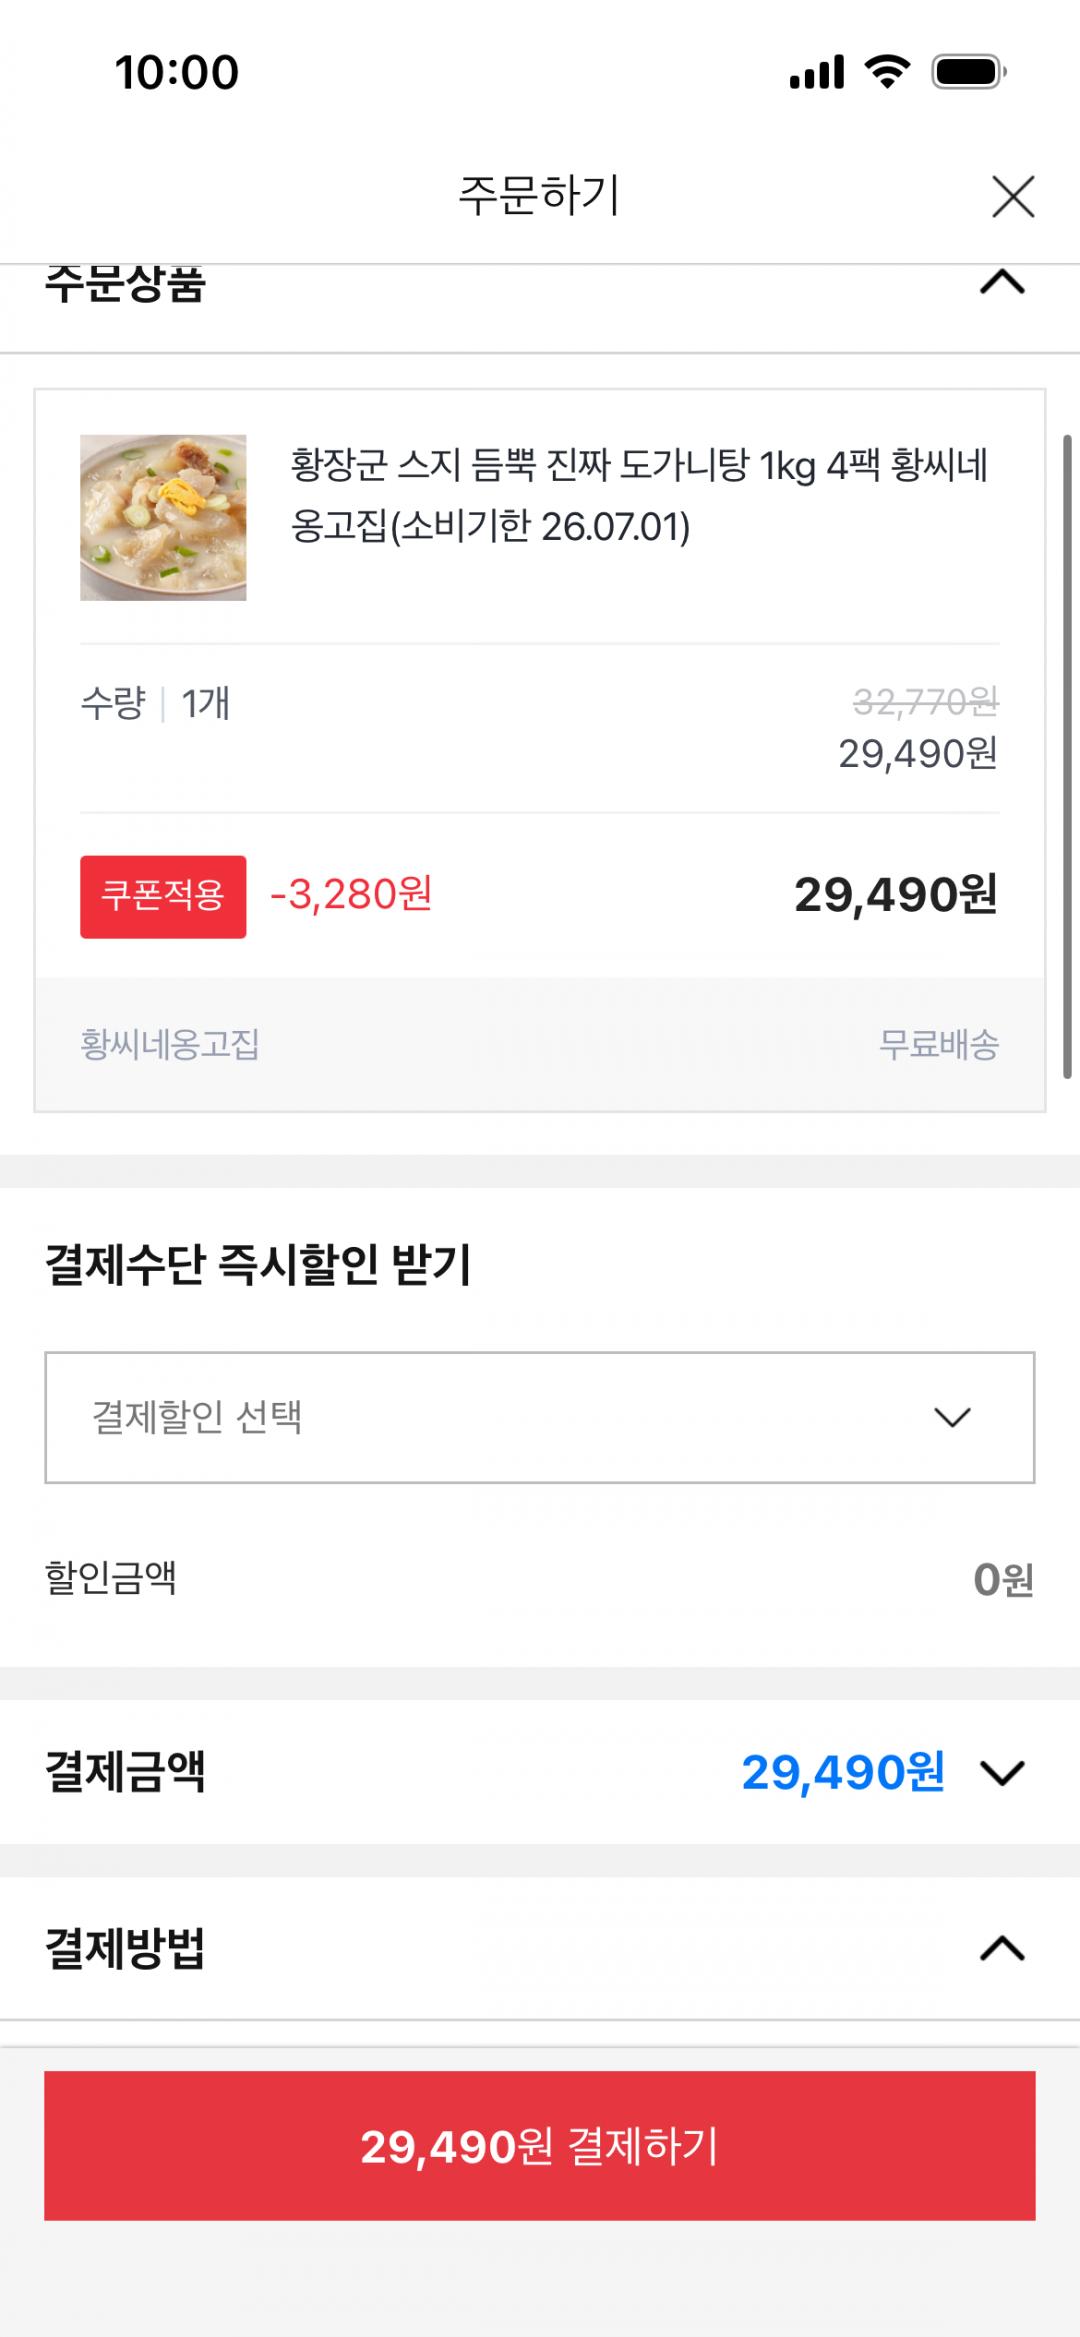
Task: Click the vertical scrollbar on the right
Action: (x=1067, y=755)
